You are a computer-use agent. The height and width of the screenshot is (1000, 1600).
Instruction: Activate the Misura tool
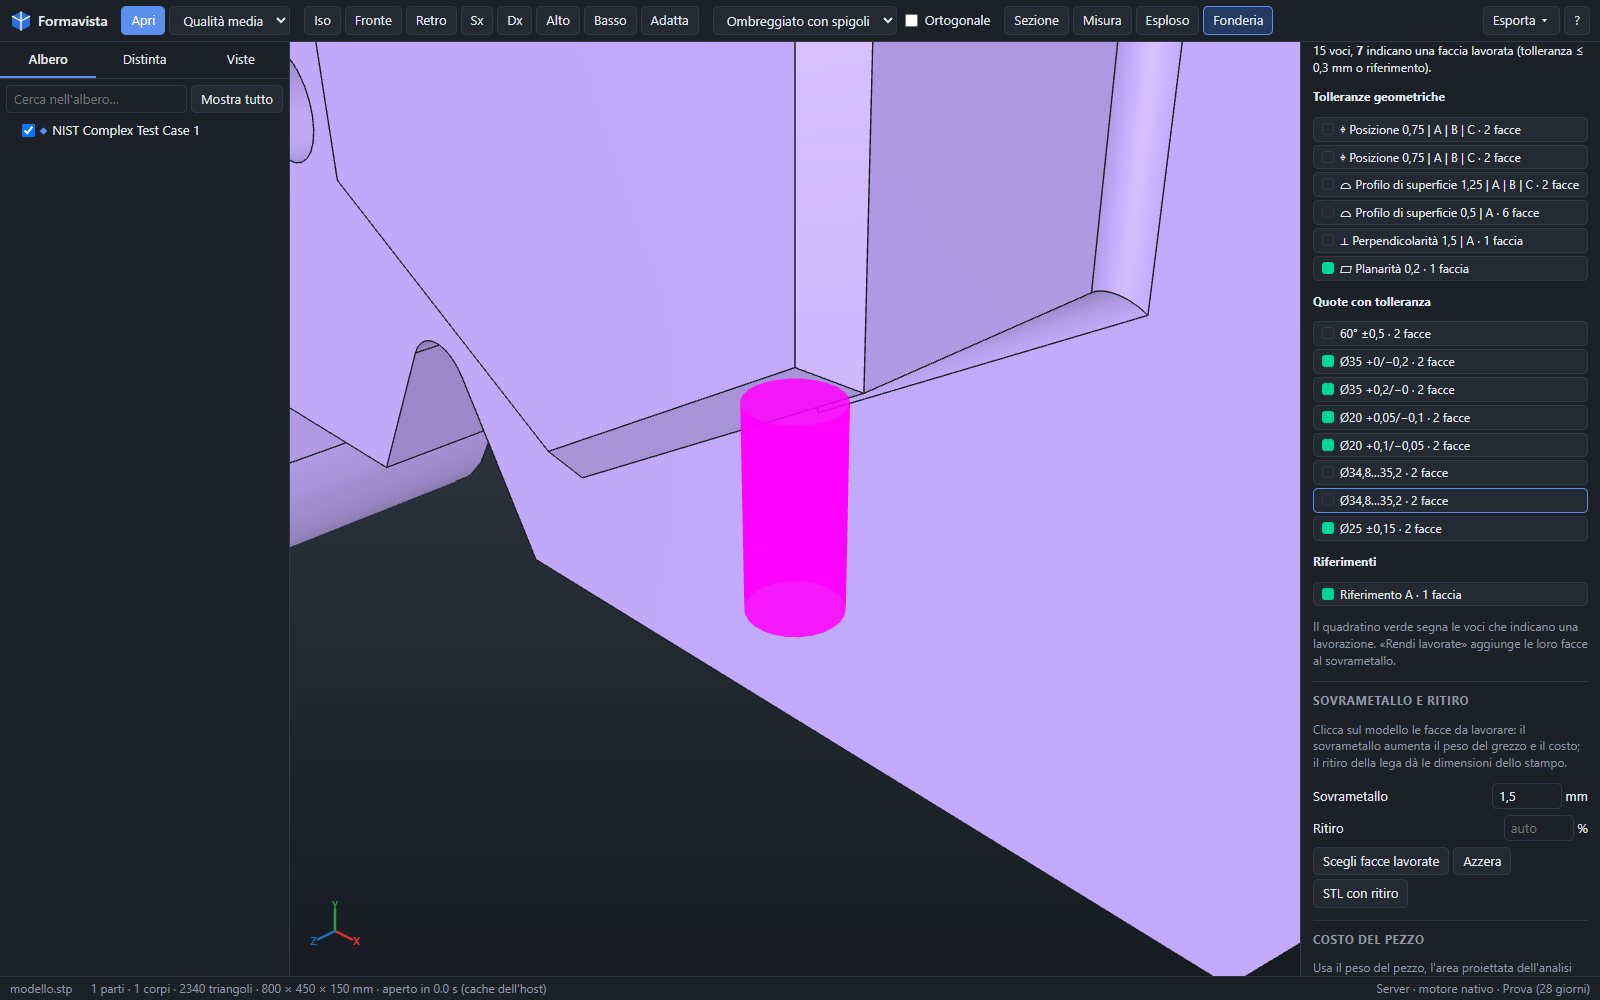tap(1102, 21)
